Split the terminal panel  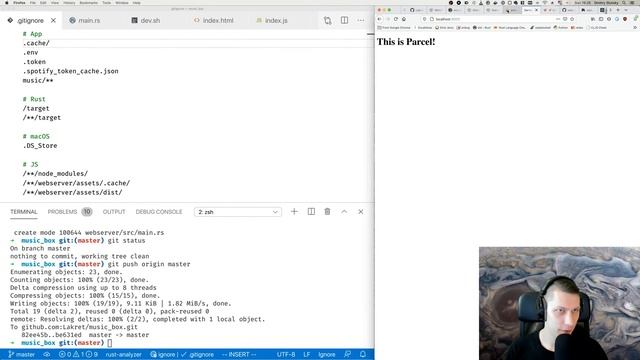point(311,212)
